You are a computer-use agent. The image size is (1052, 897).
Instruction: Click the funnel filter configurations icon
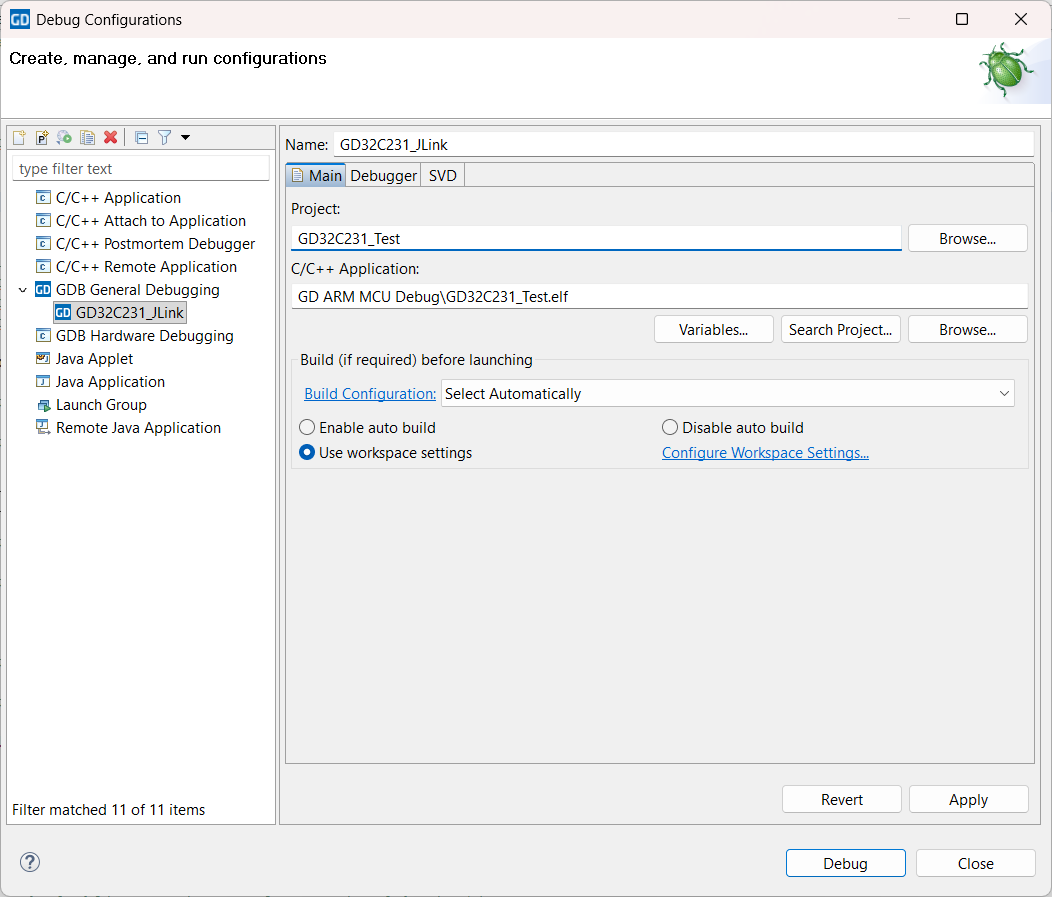(165, 137)
